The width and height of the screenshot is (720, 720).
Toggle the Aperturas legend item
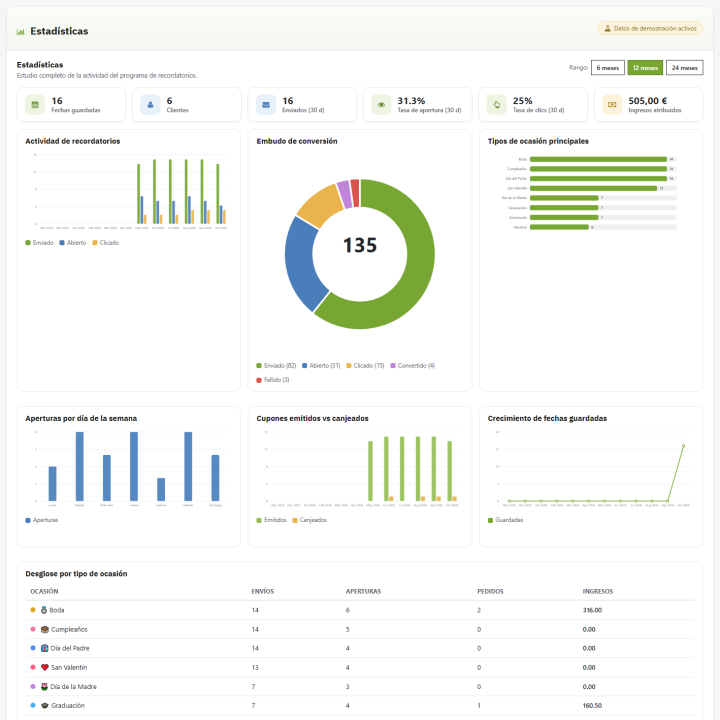(42, 520)
